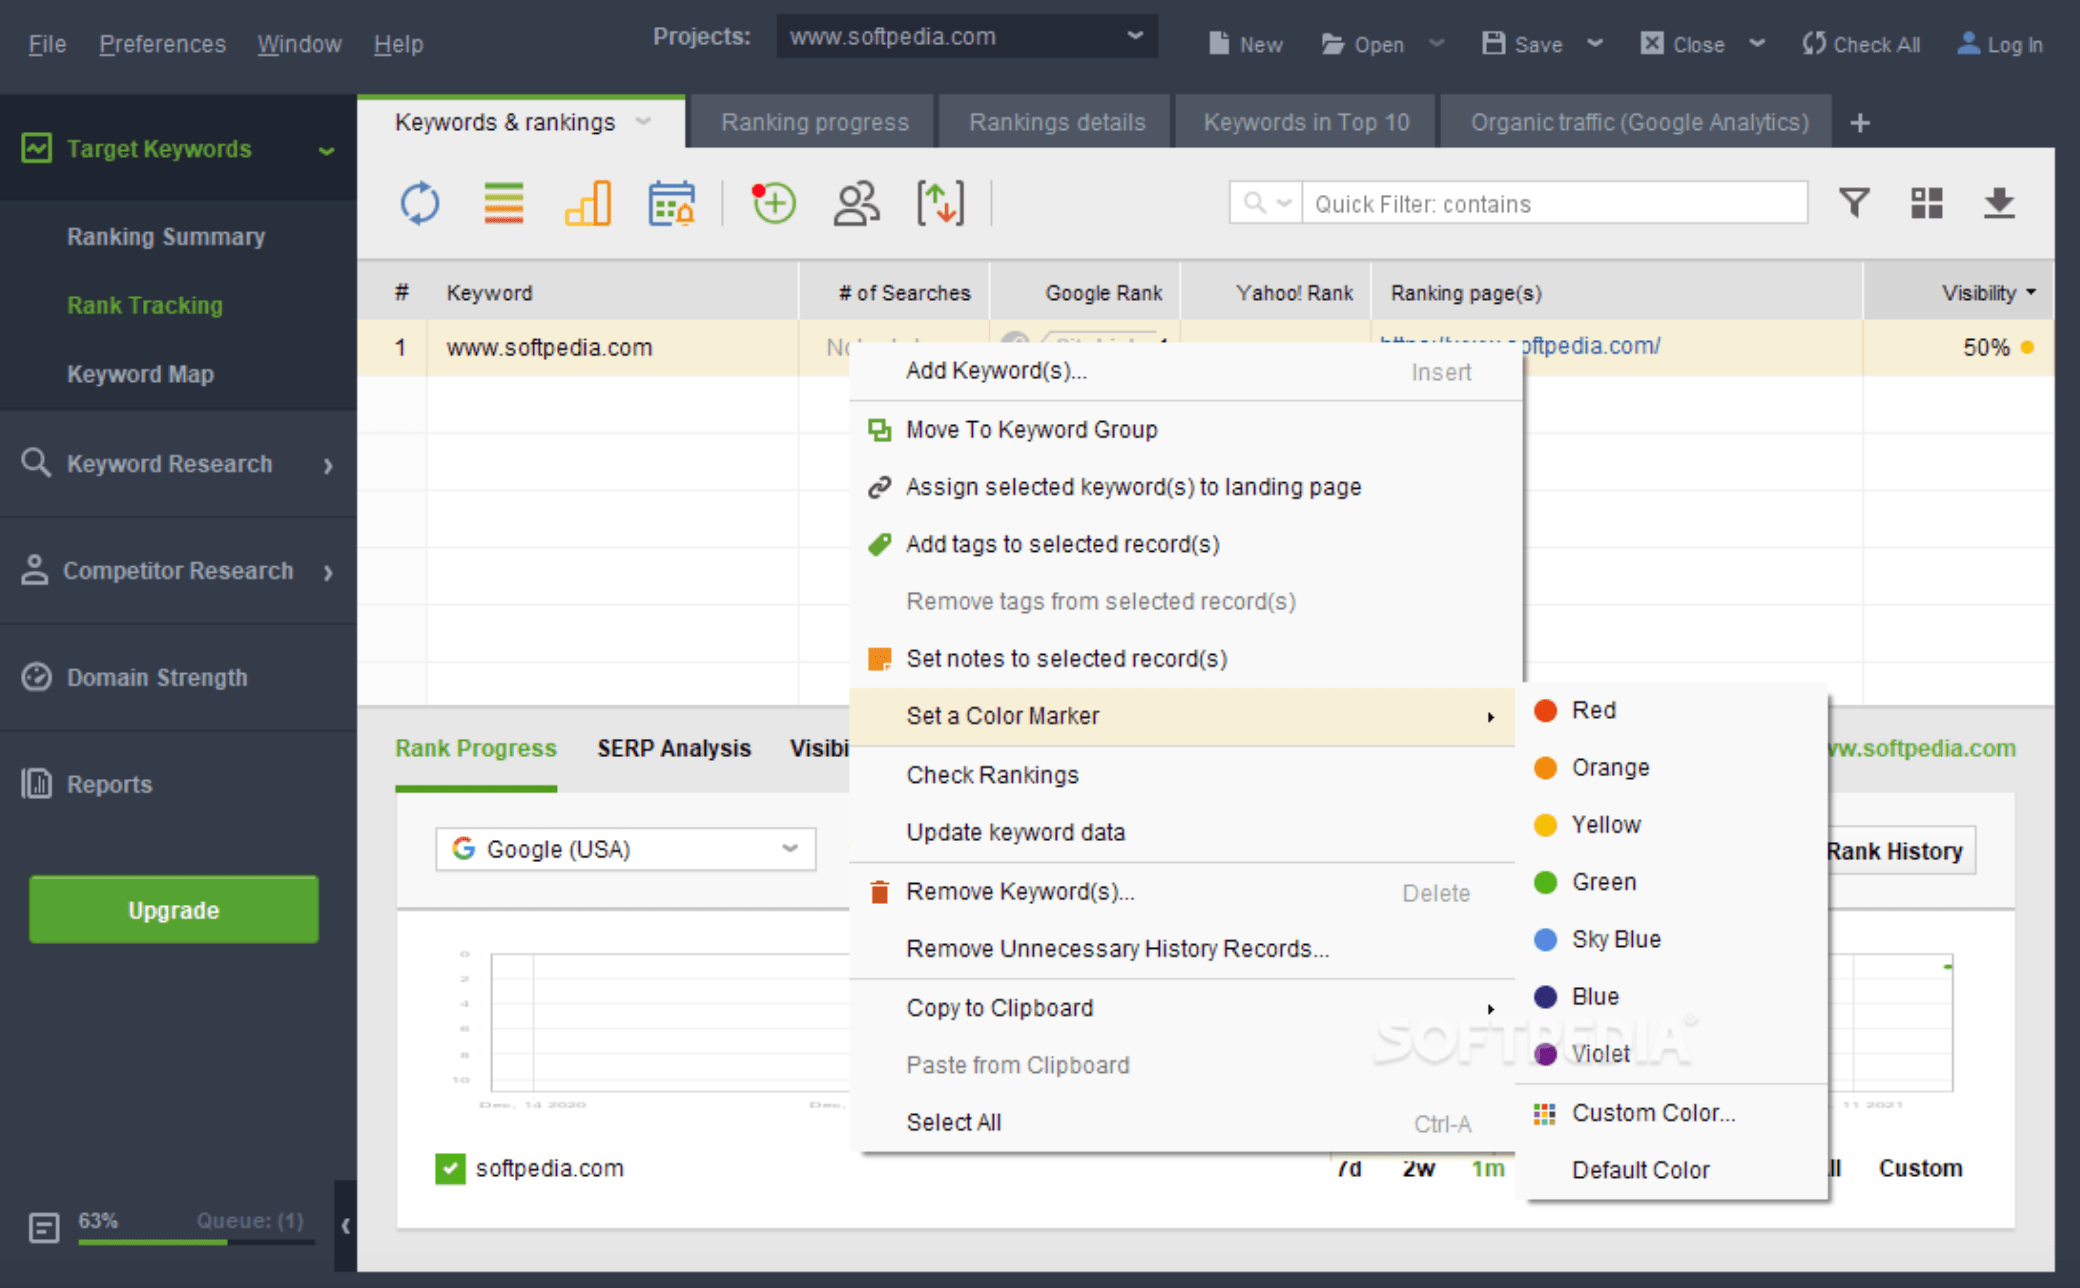Click the Quick Filter input field
Viewport: 2080px width, 1288px height.
click(x=1555, y=203)
